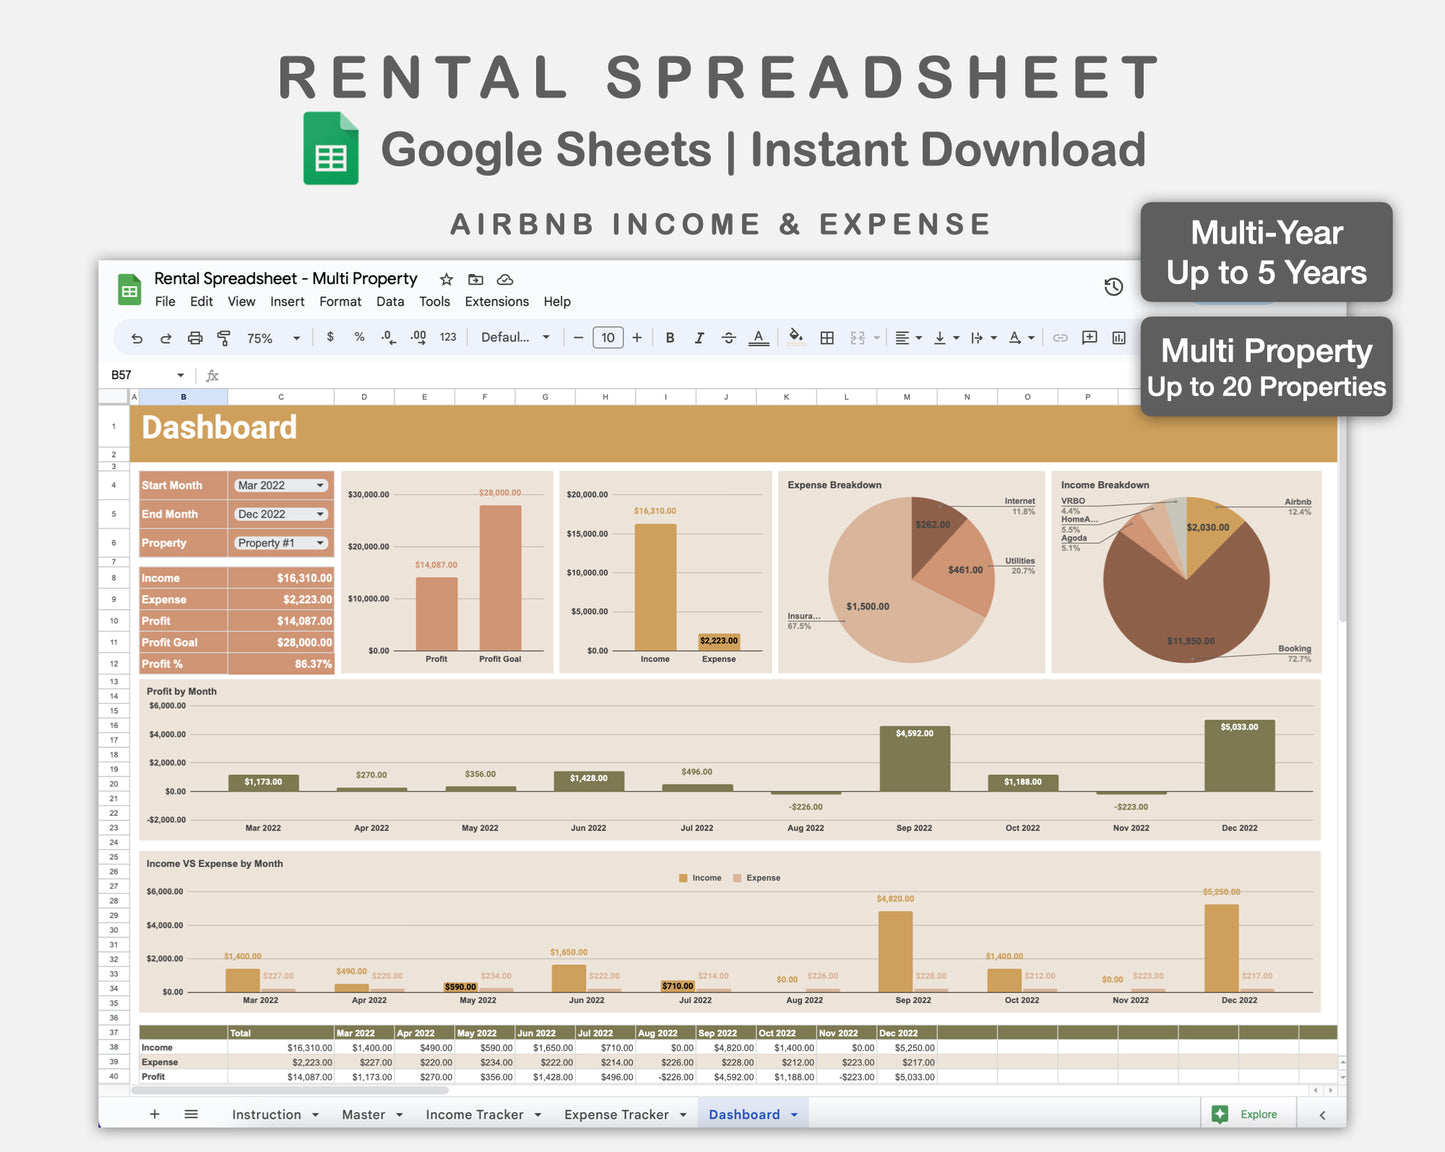Toggle strikethrough formatting
Viewport: 1445px width, 1152px height.
coord(728,337)
